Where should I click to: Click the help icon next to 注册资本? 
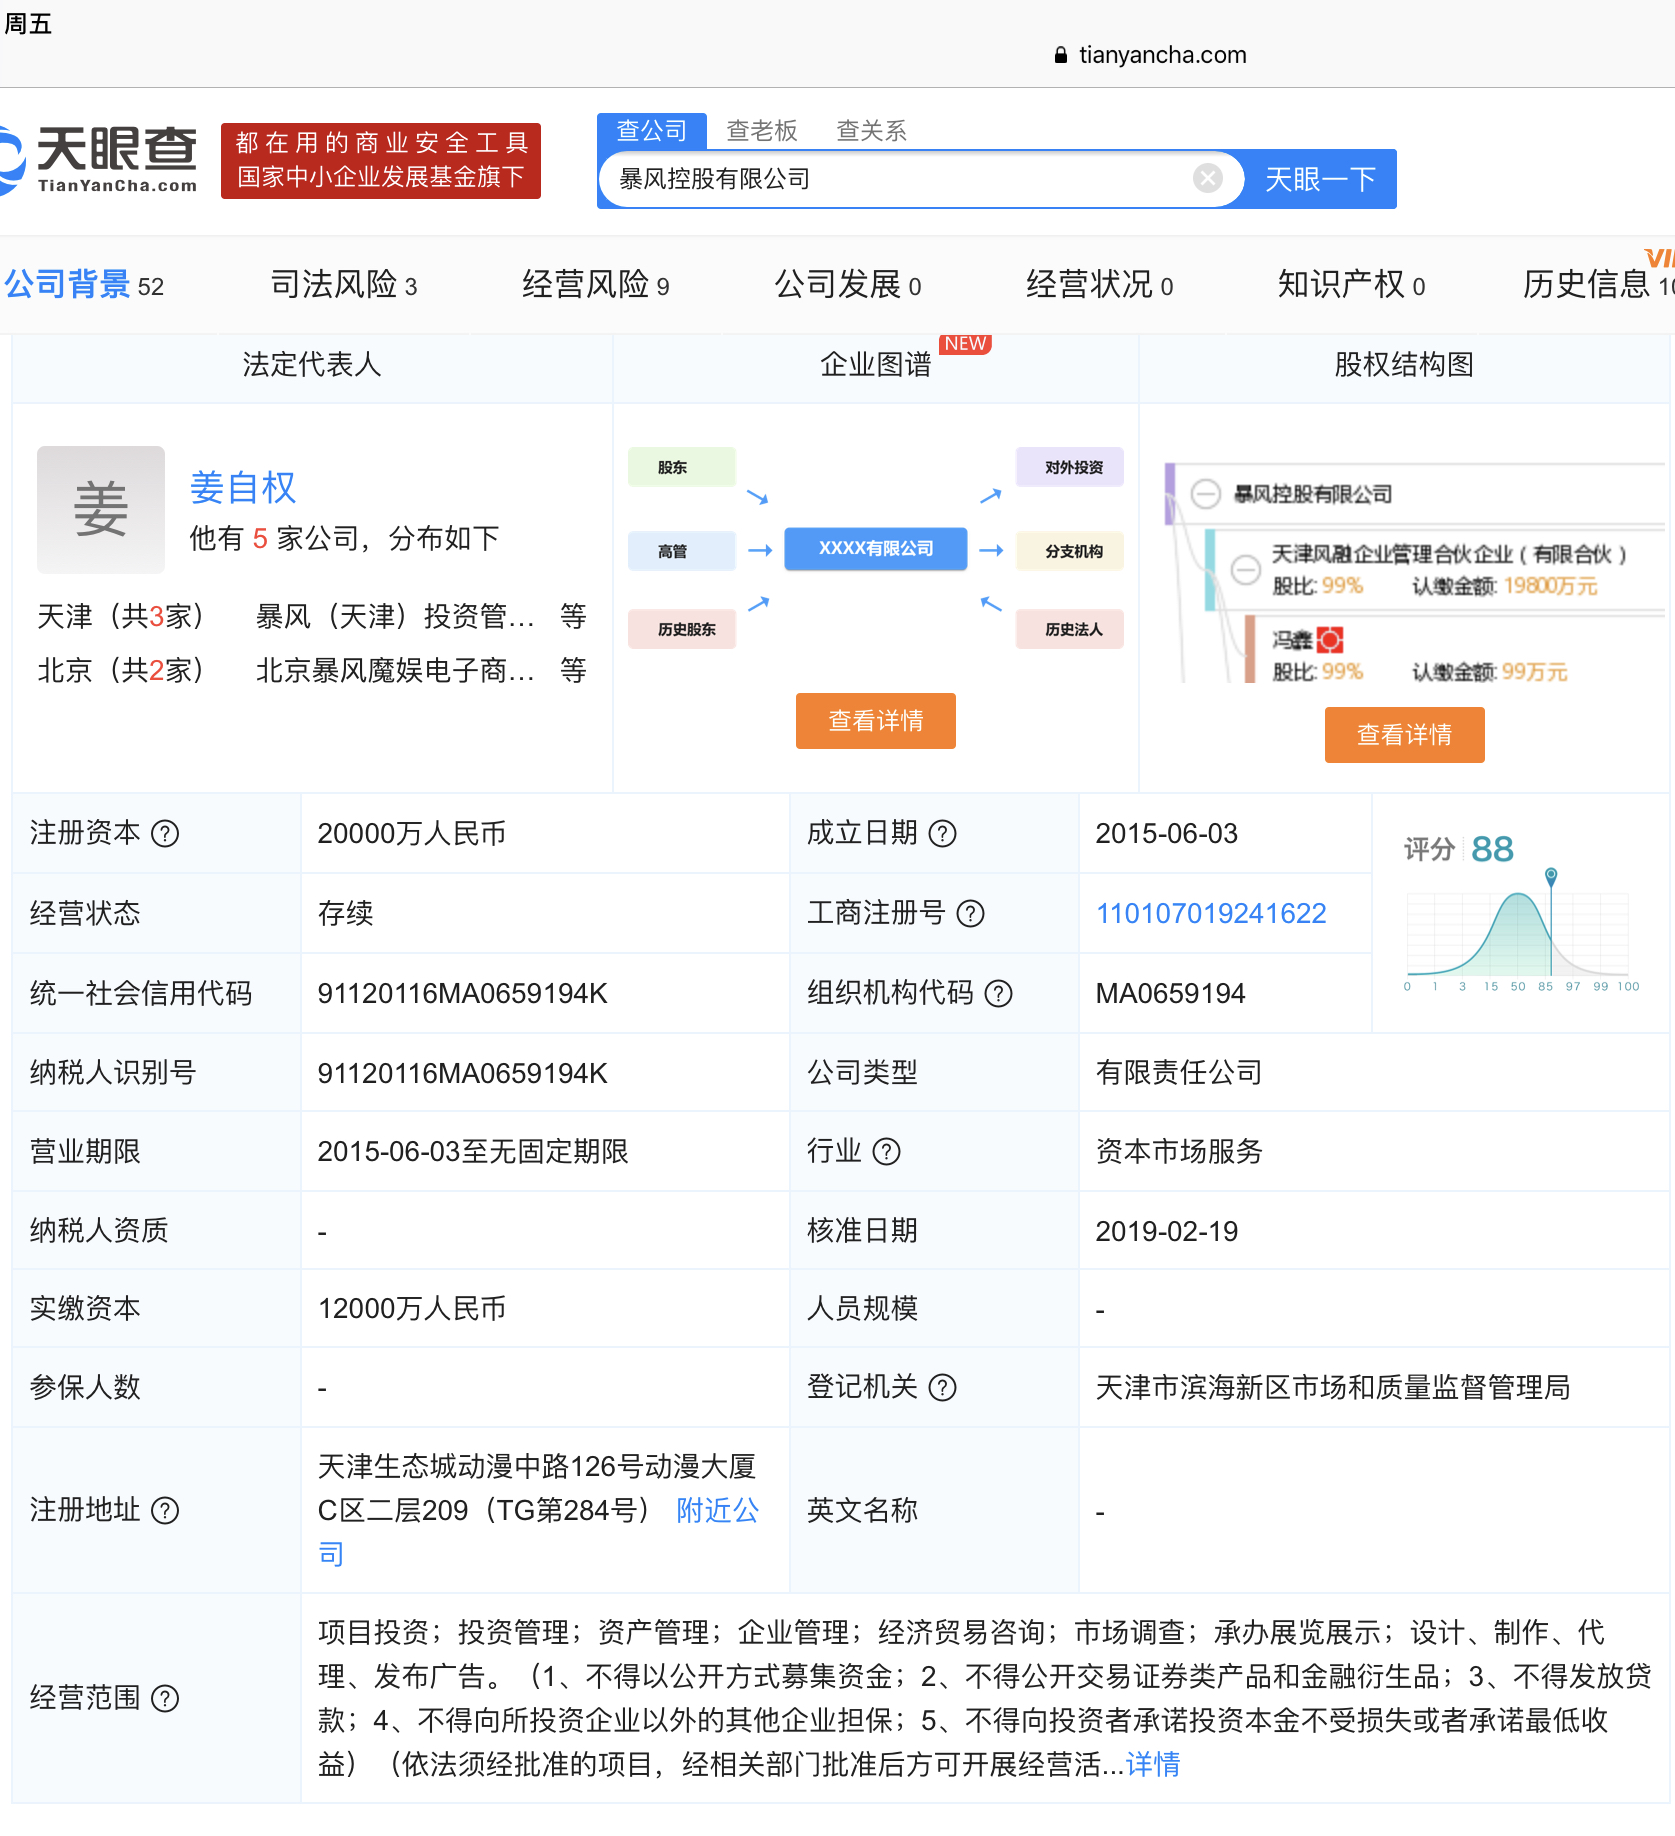point(165,833)
